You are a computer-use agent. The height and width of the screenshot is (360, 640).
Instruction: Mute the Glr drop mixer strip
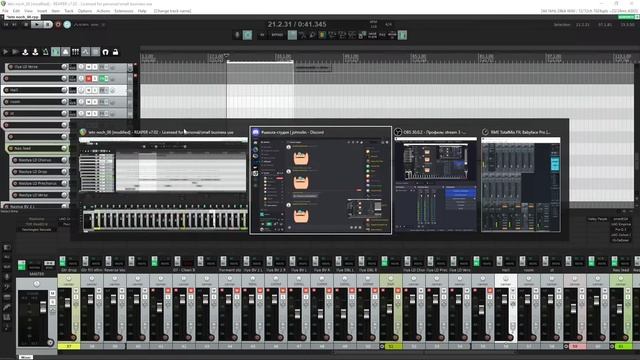pos(76,291)
